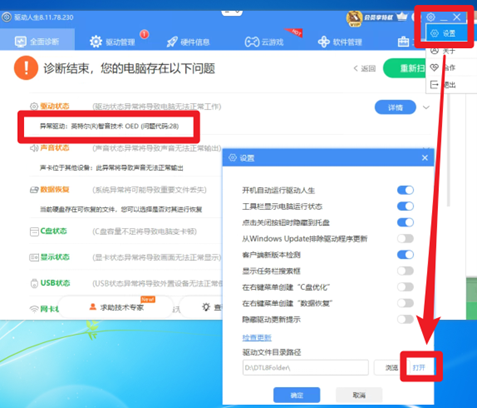477x408 pixels.
Task: Click the orange exclamation warning icon
Action: click(26, 68)
